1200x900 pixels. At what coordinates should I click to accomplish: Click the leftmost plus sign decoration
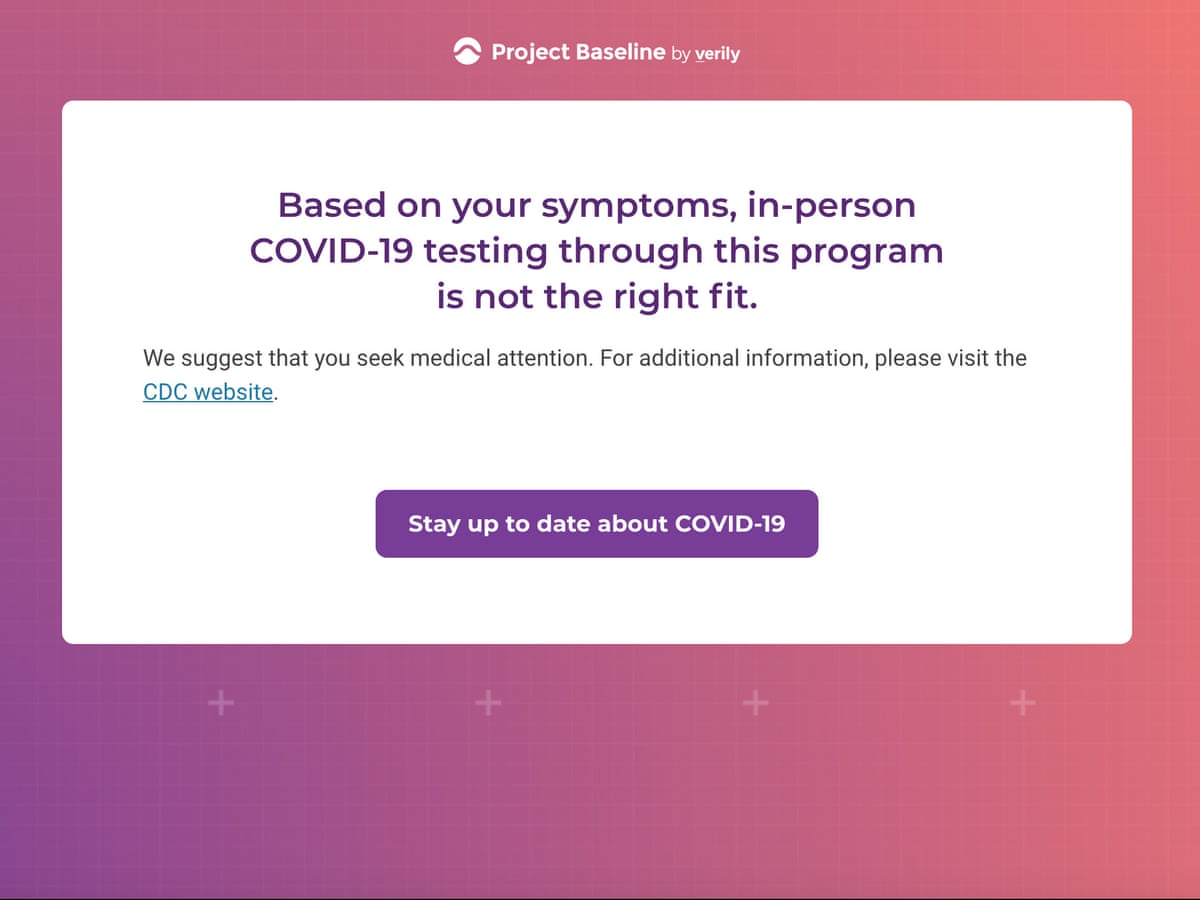click(x=220, y=703)
